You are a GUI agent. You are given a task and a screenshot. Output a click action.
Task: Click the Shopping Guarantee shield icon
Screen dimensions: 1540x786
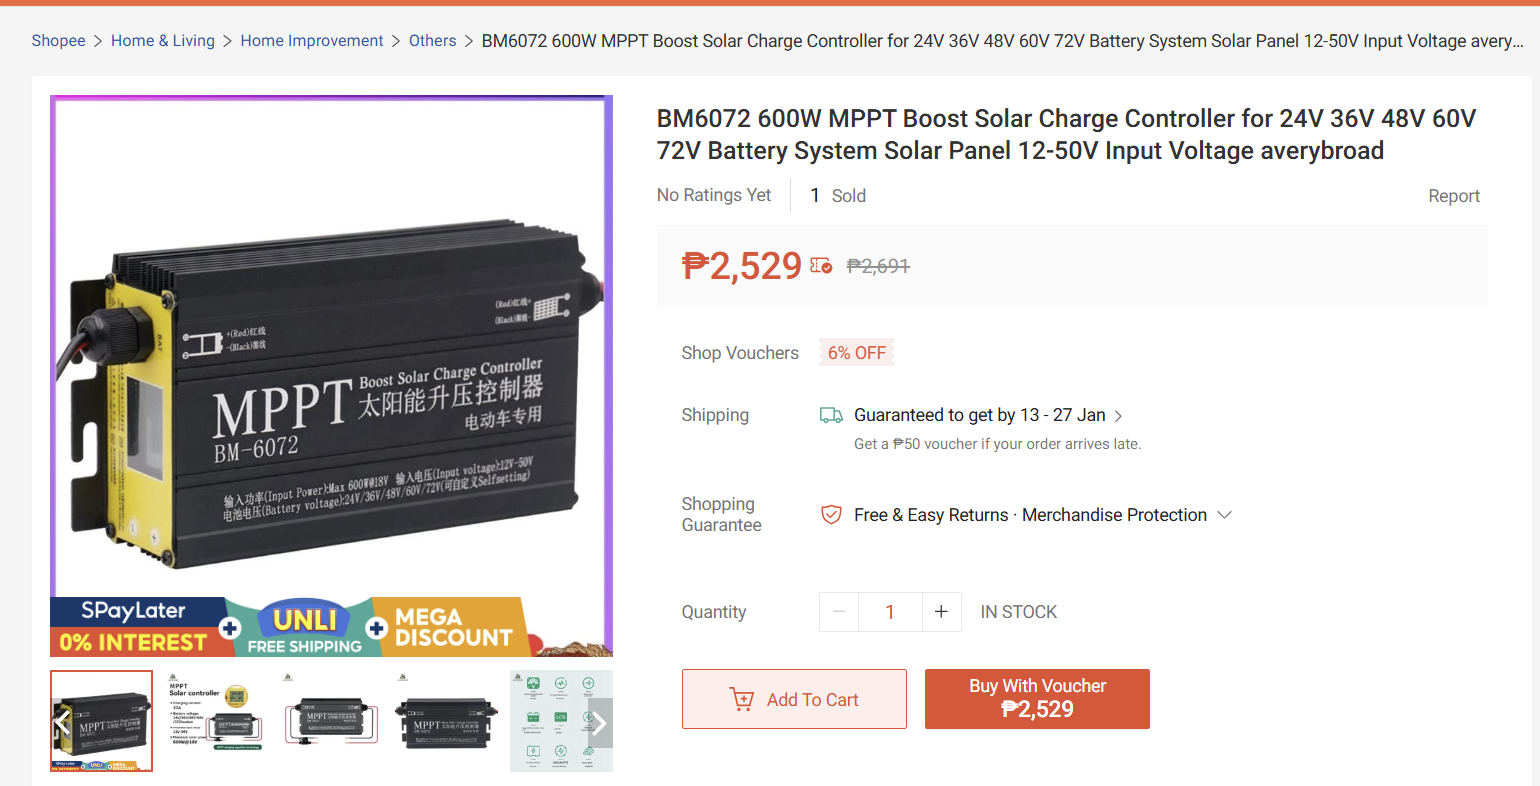click(831, 515)
